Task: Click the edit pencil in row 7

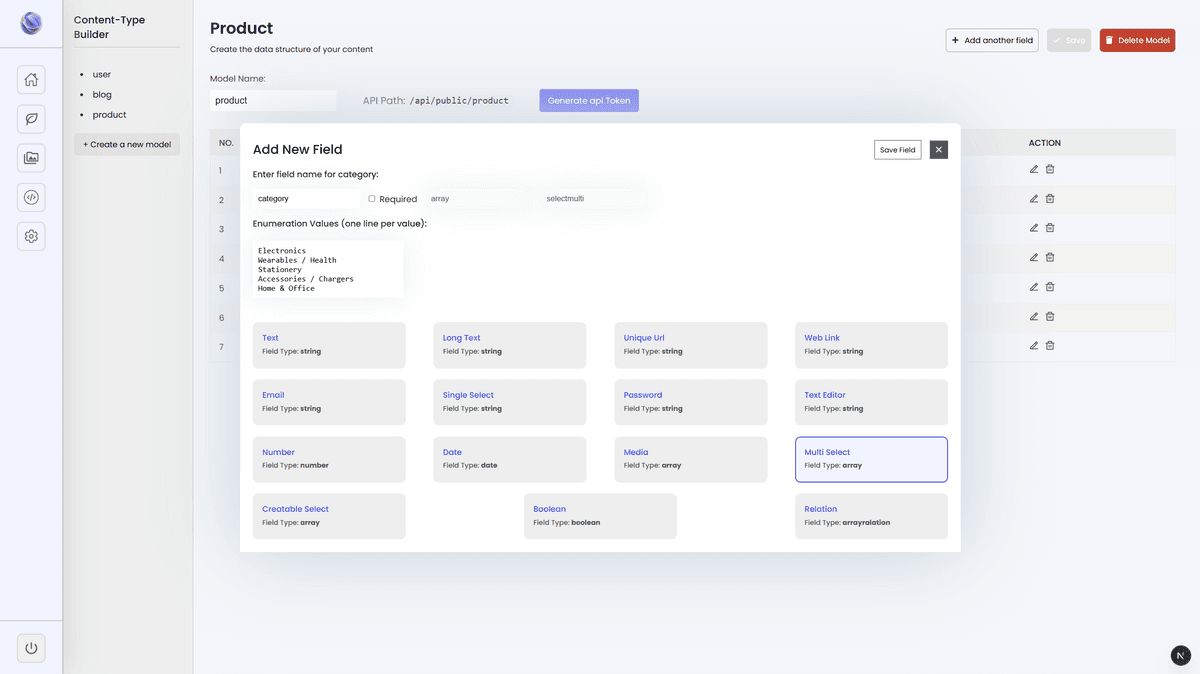Action: tap(1034, 345)
